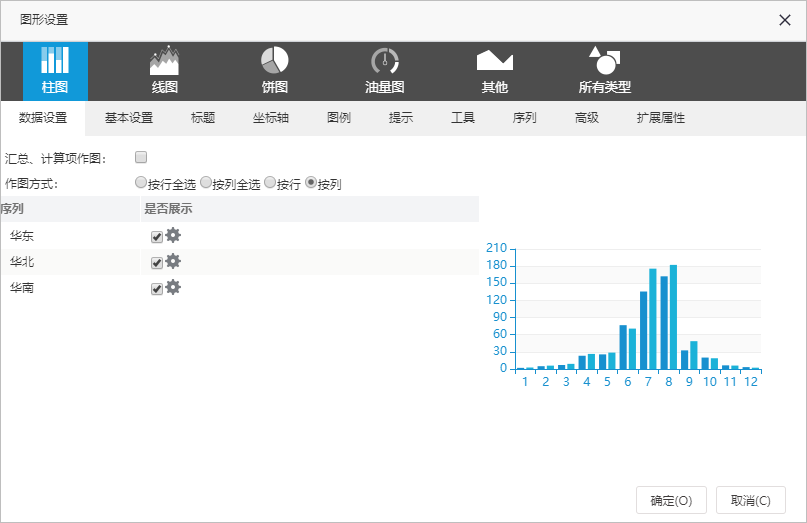
Task: Switch to 标题 tab
Action: click(x=203, y=118)
